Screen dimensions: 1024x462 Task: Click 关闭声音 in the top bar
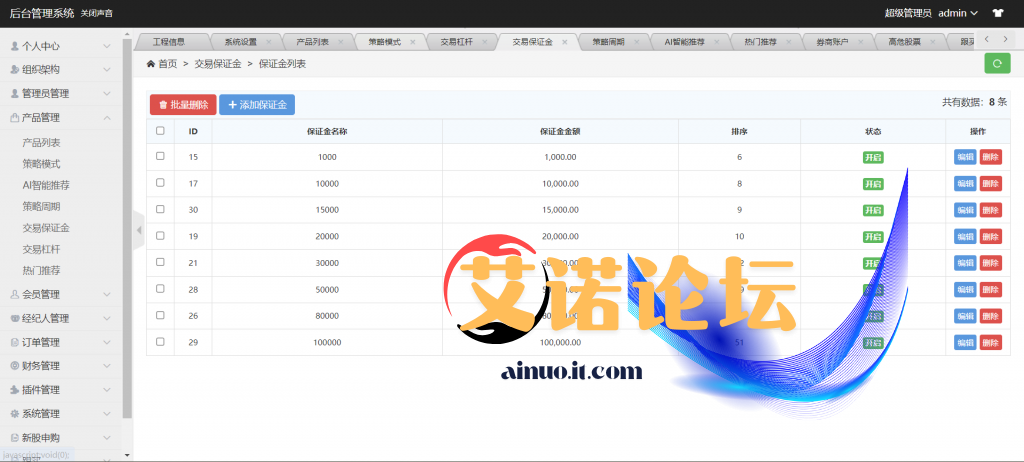click(97, 14)
